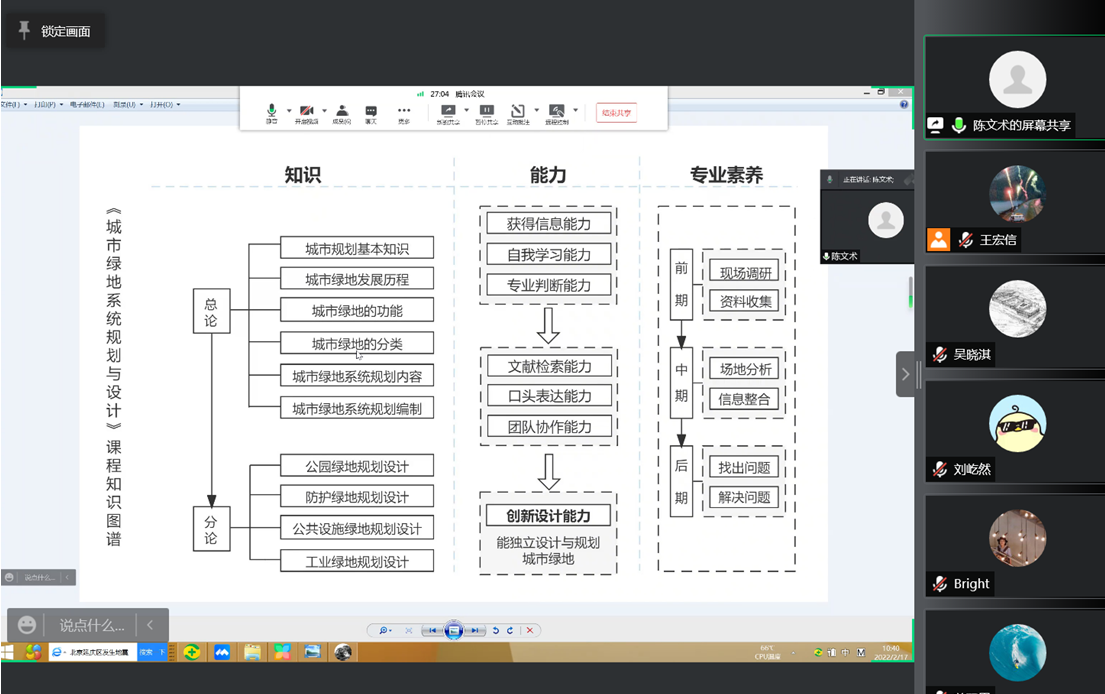Screen dimensions: 1105x694
Task: Enable the annotation tool
Action: [517, 112]
